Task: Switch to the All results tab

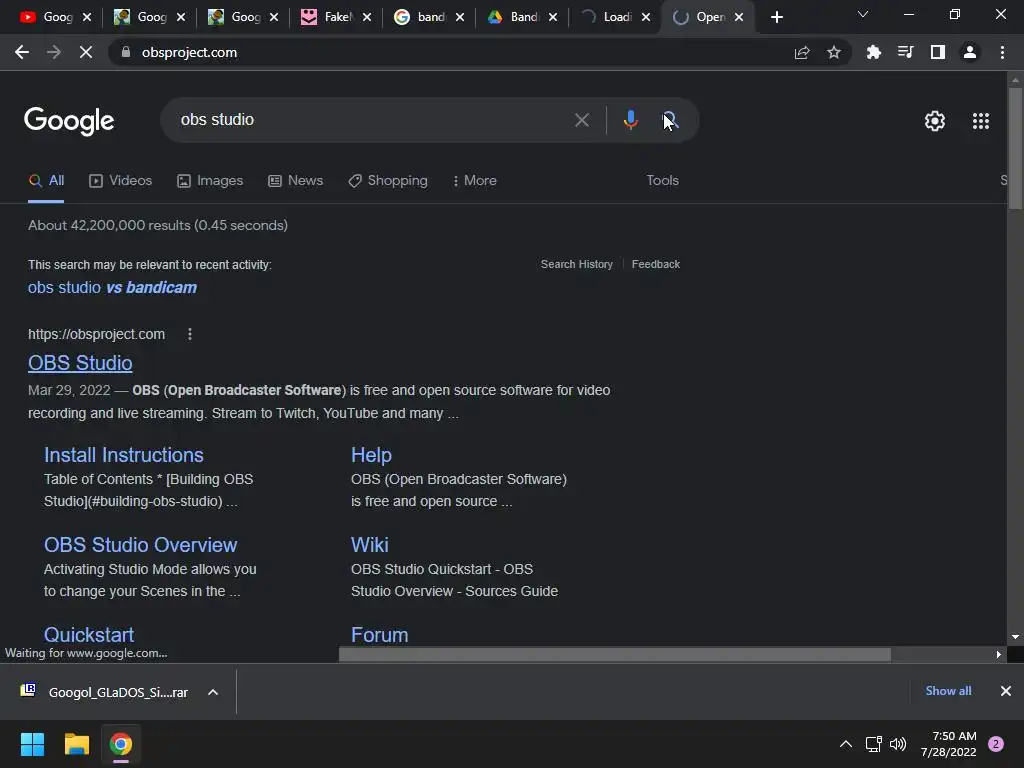Action: coord(46,181)
